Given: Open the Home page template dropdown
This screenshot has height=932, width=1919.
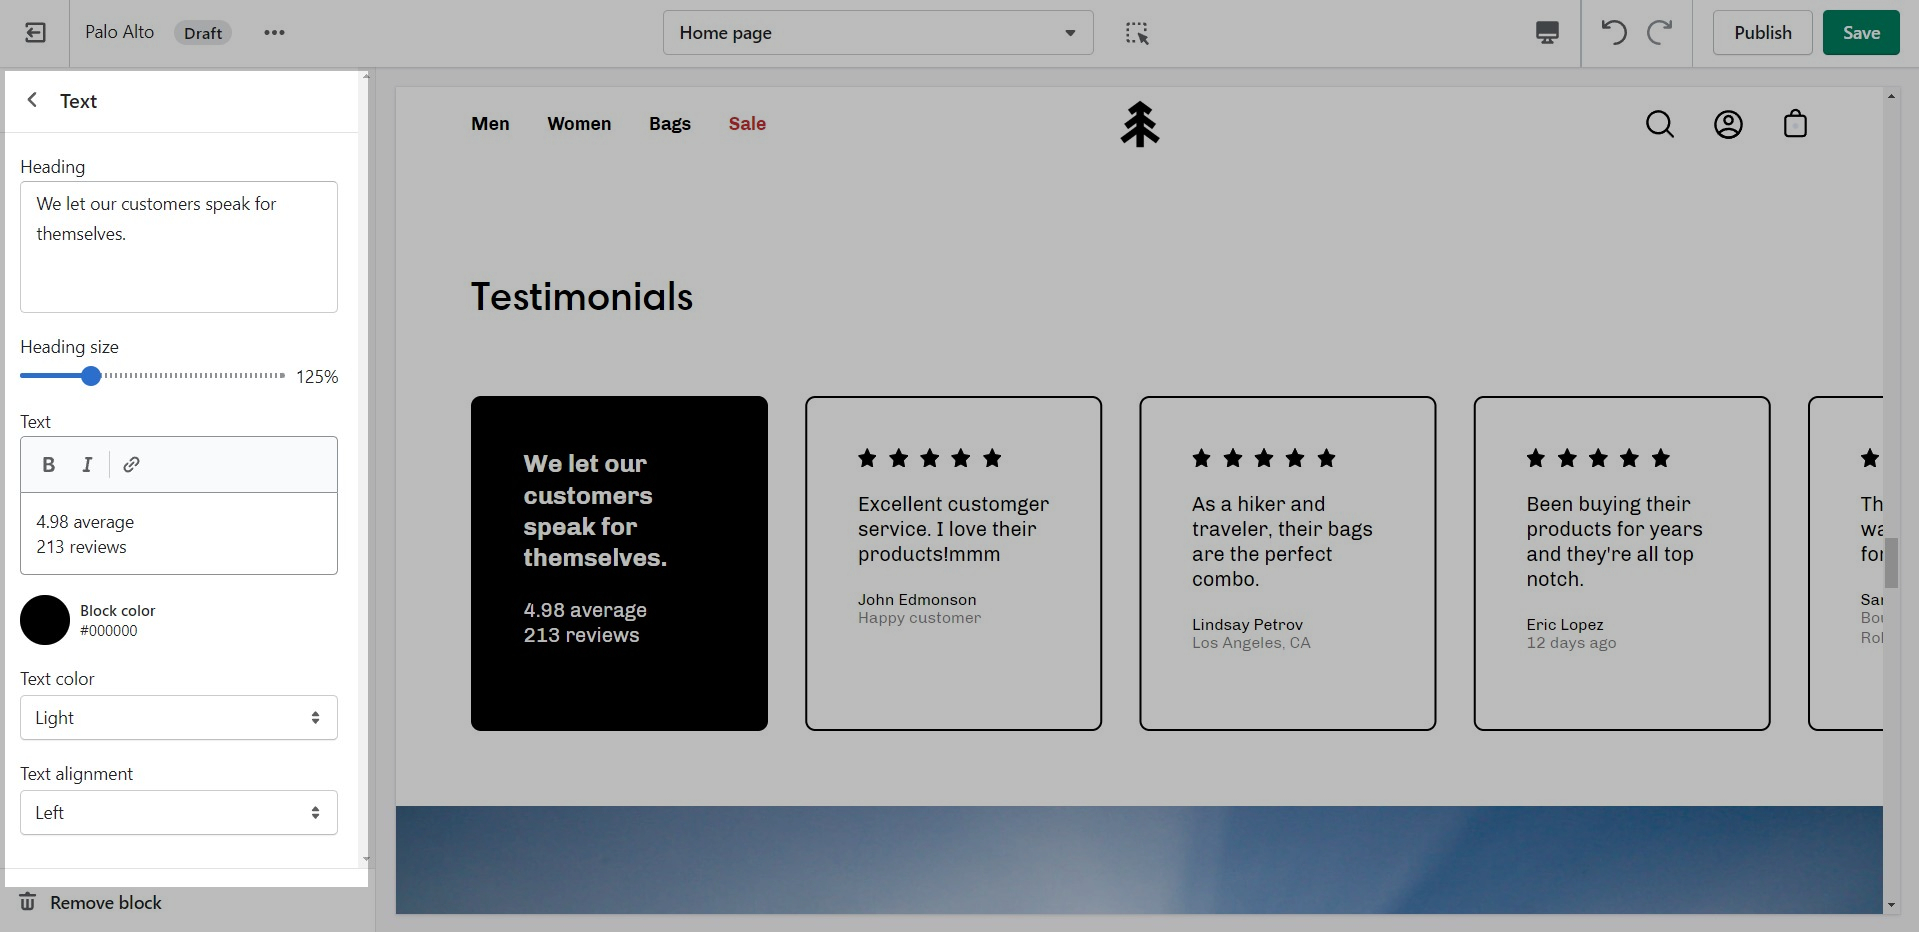Looking at the screenshot, I should (877, 33).
